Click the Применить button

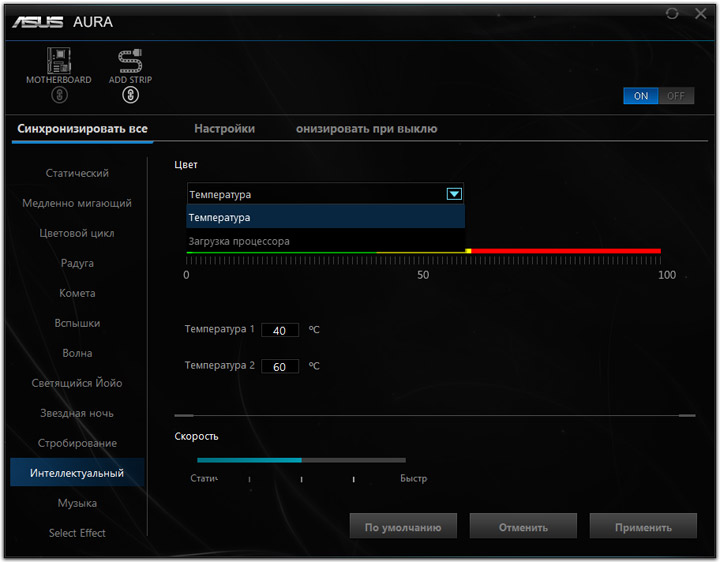643,526
